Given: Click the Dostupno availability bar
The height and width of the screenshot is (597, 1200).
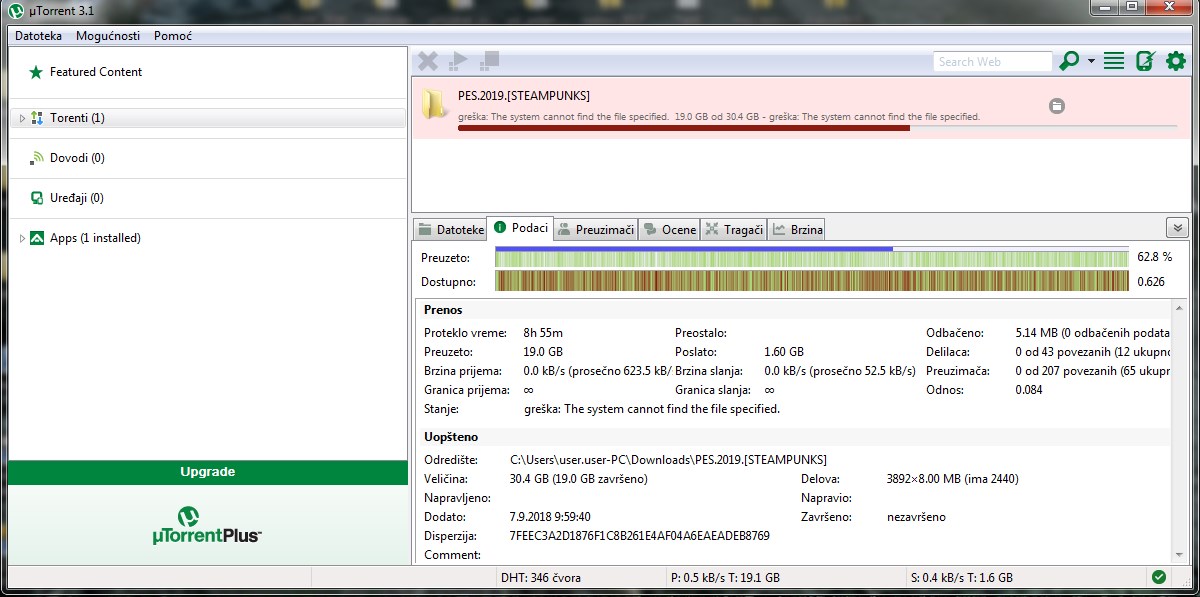Looking at the screenshot, I should tap(812, 281).
